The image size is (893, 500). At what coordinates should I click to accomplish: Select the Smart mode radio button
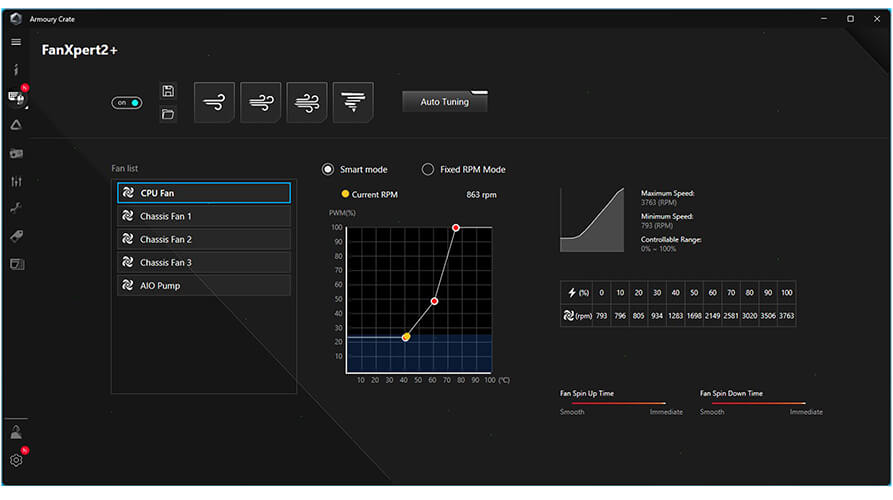pos(328,170)
